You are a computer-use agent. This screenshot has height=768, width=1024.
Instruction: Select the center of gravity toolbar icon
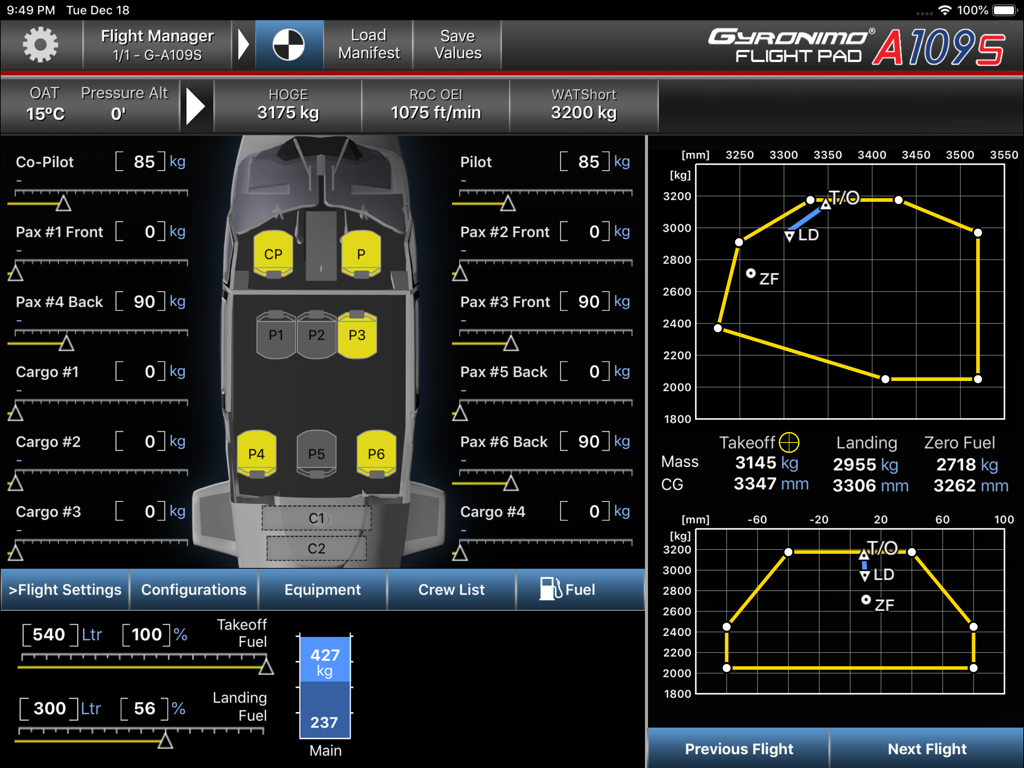click(x=288, y=44)
